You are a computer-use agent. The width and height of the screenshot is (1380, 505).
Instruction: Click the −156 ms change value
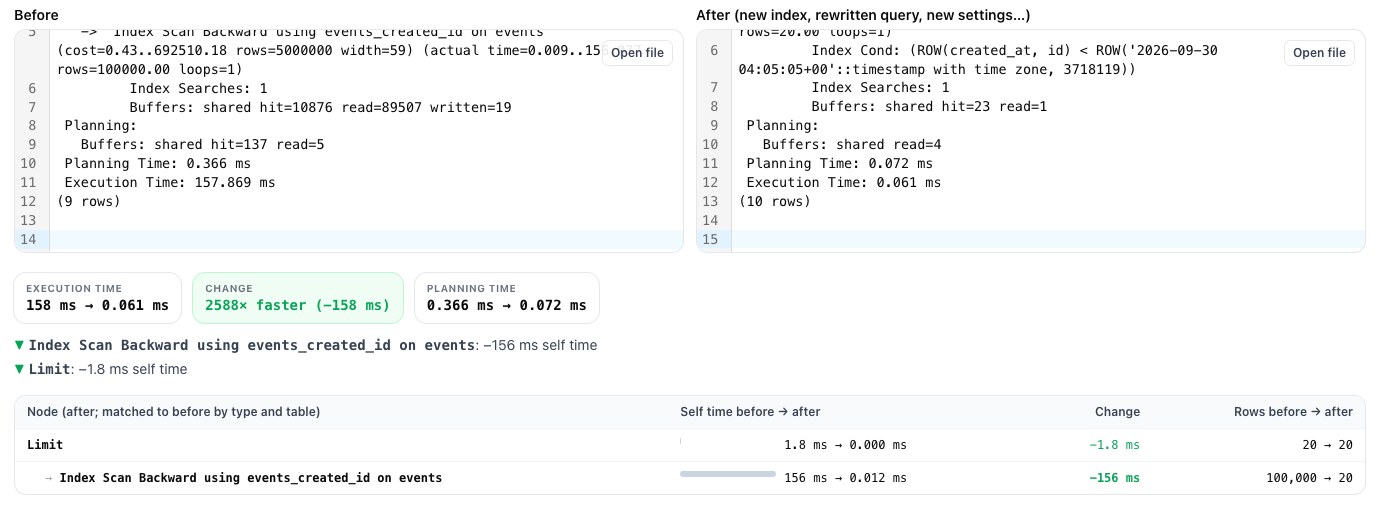point(1114,478)
